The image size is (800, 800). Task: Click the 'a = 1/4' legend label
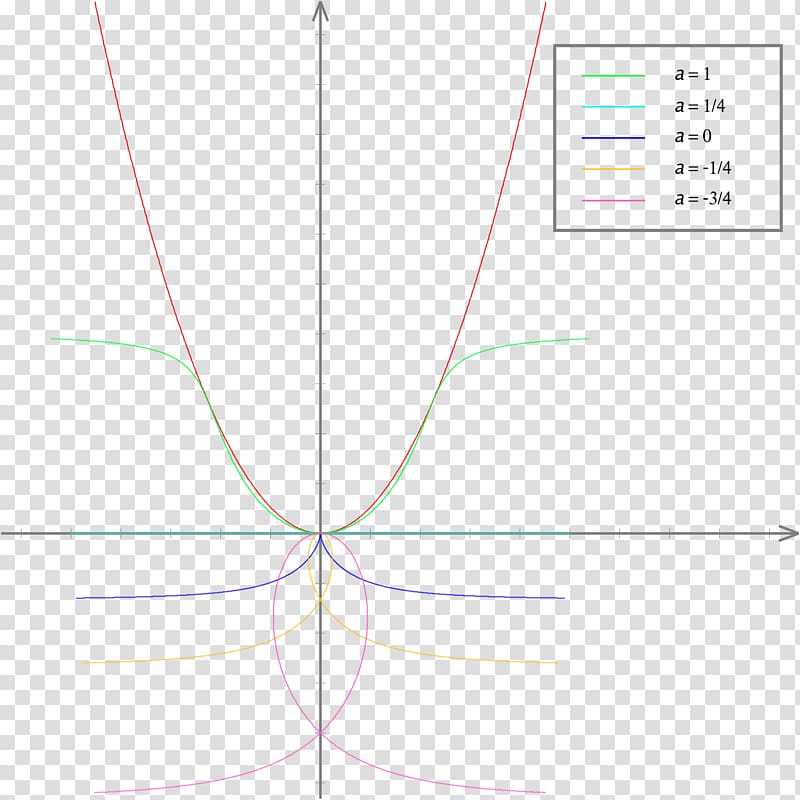[x=699, y=106]
